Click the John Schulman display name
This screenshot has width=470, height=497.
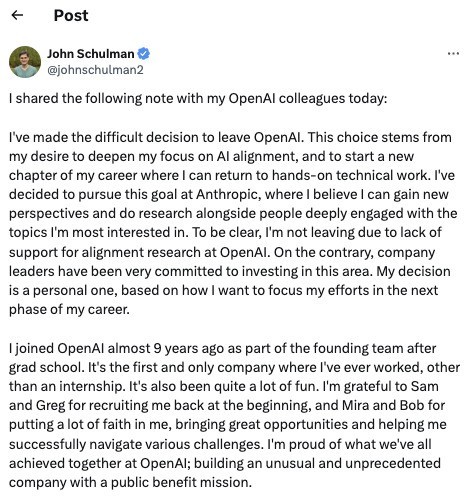pos(91,54)
